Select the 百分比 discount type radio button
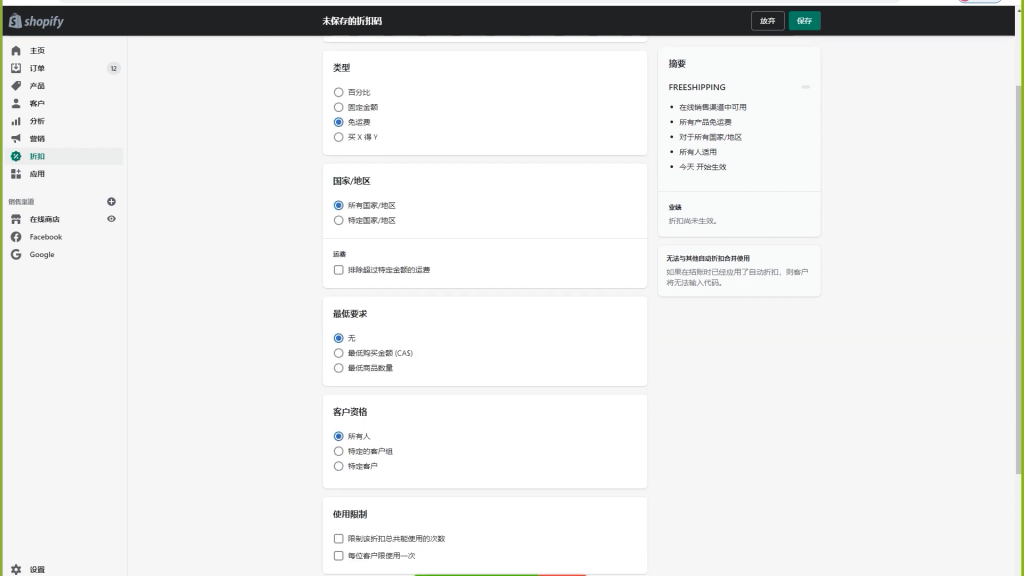 click(x=339, y=92)
